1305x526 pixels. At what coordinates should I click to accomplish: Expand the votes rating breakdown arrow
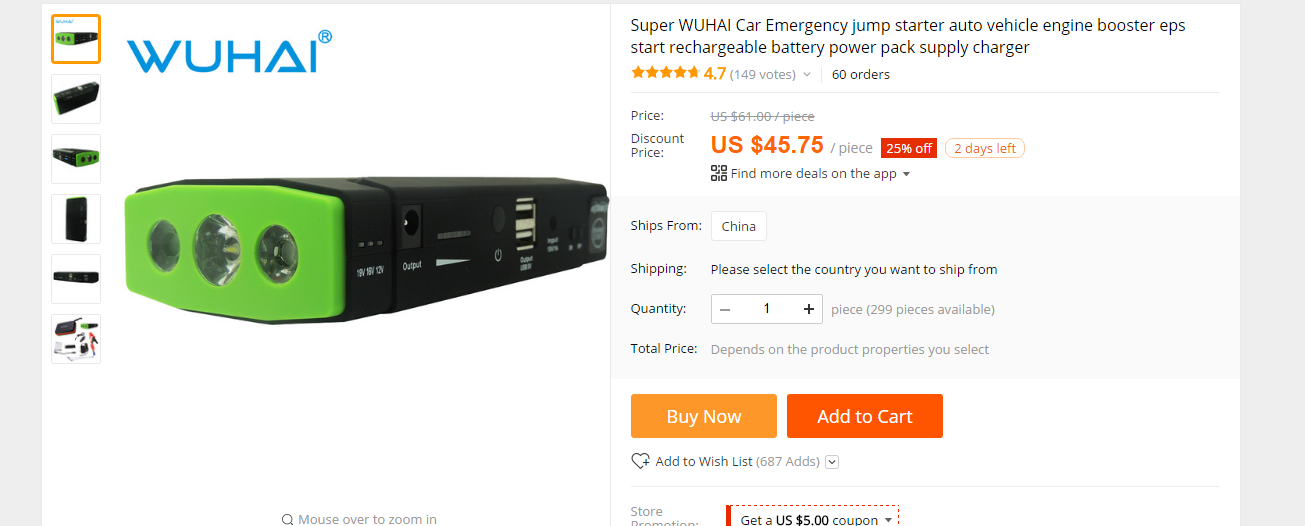click(807, 74)
